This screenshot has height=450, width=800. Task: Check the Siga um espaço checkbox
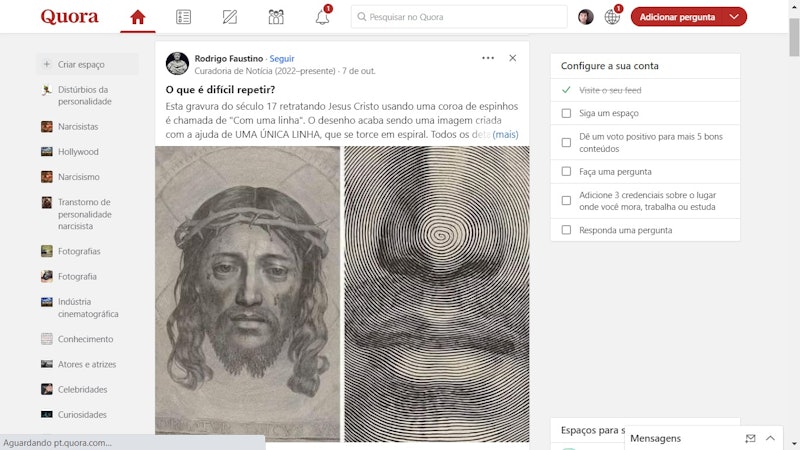point(566,113)
